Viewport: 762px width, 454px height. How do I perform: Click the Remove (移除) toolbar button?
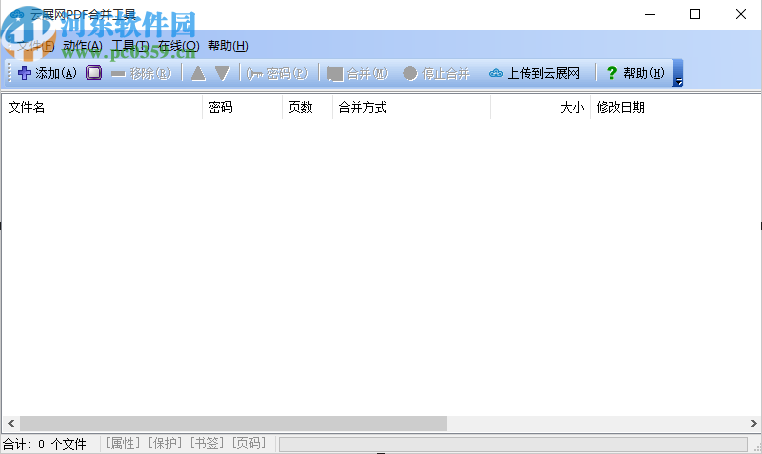(x=141, y=73)
